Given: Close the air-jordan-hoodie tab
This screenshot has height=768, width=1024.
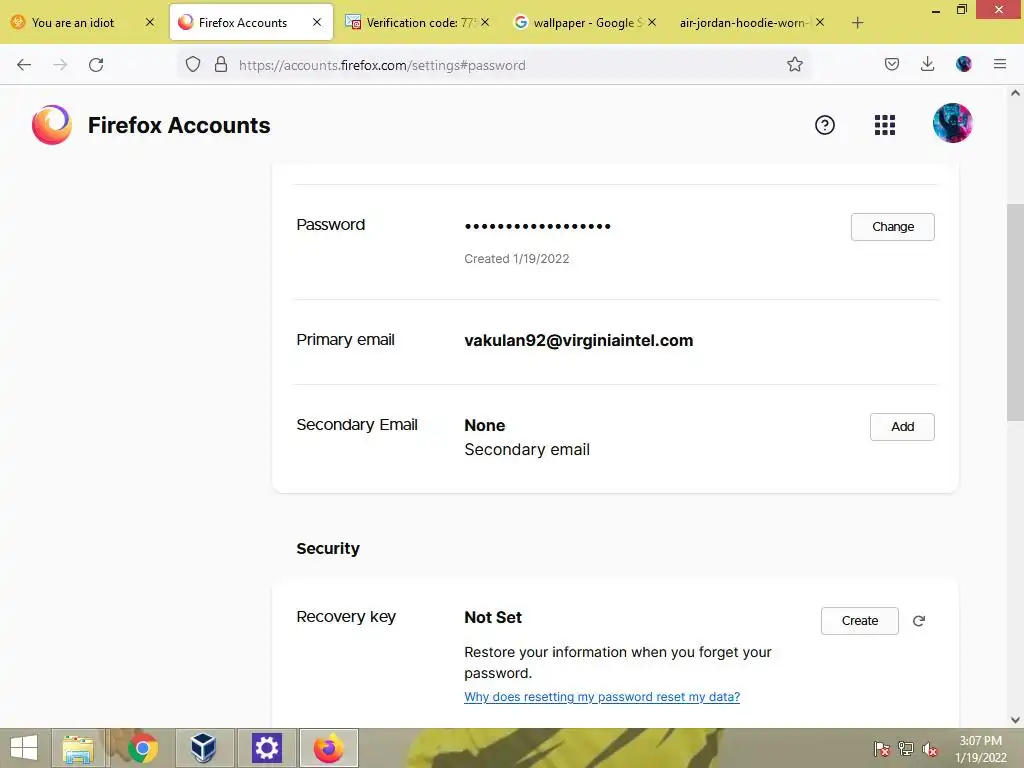Looking at the screenshot, I should tap(820, 22).
